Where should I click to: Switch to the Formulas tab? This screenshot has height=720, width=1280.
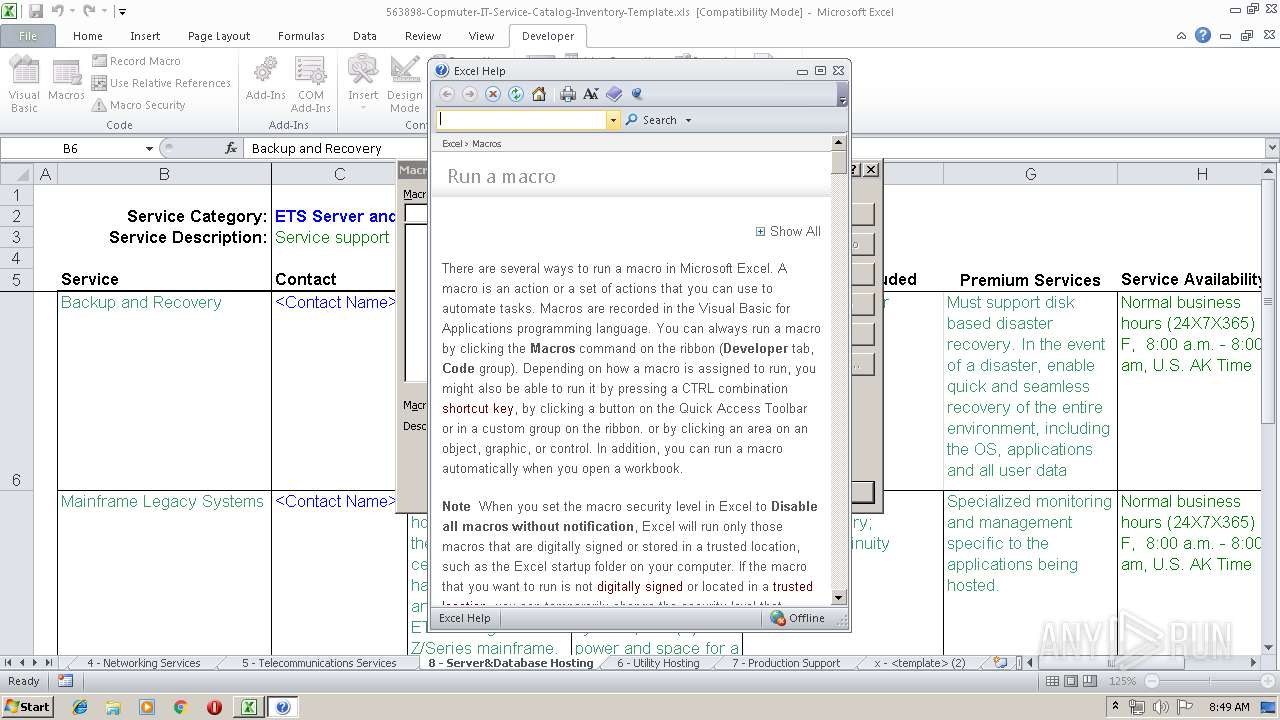pos(301,36)
